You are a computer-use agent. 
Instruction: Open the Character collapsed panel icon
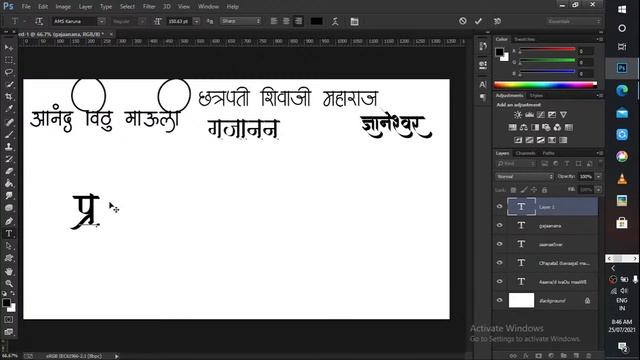coord(483,84)
